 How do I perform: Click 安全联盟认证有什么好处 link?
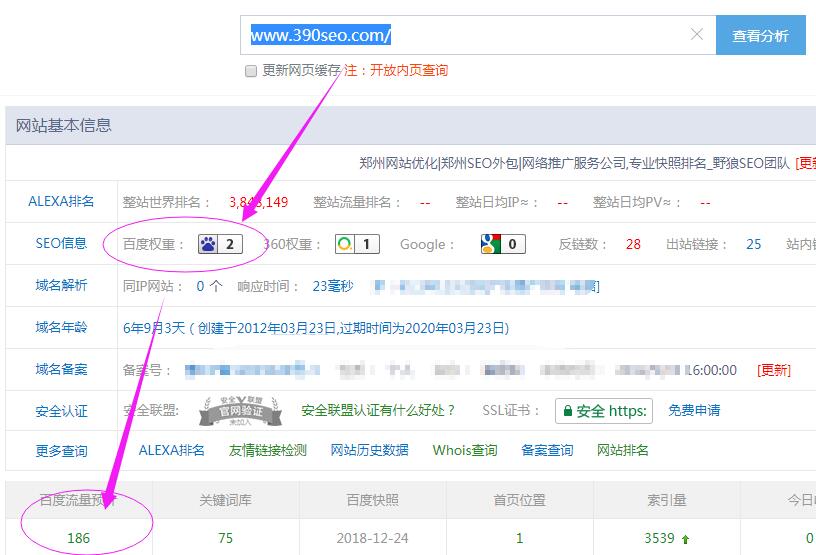pos(379,410)
